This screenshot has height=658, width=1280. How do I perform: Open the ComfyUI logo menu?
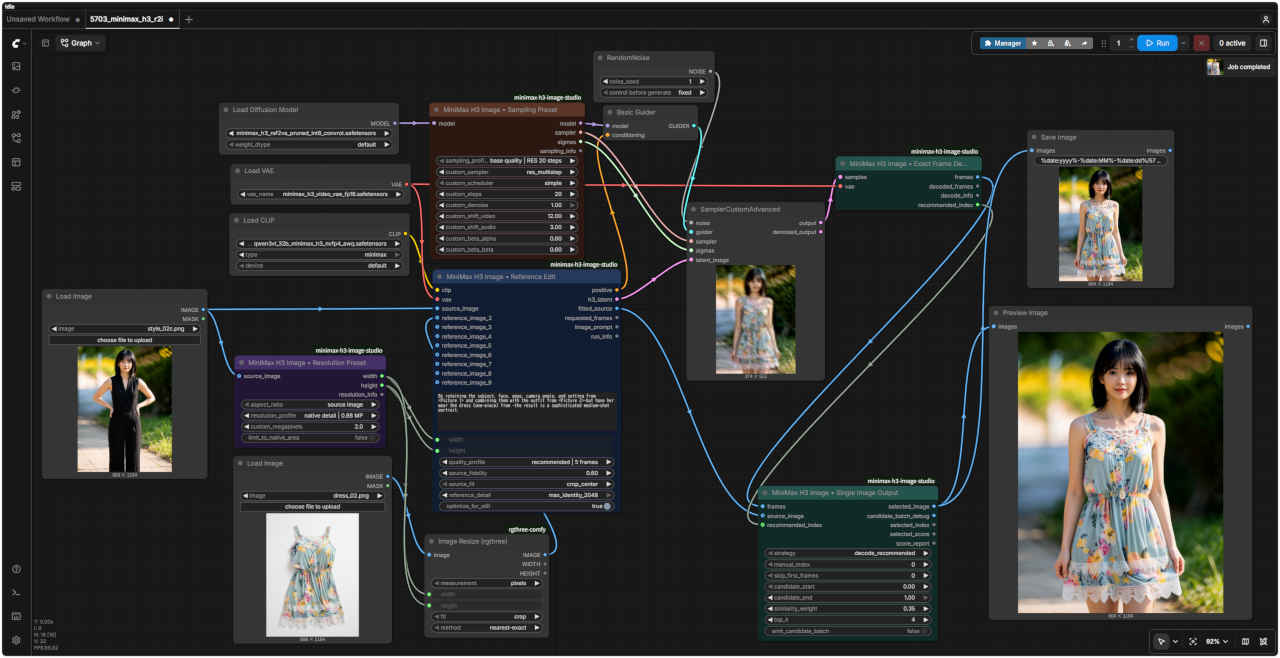point(16,43)
